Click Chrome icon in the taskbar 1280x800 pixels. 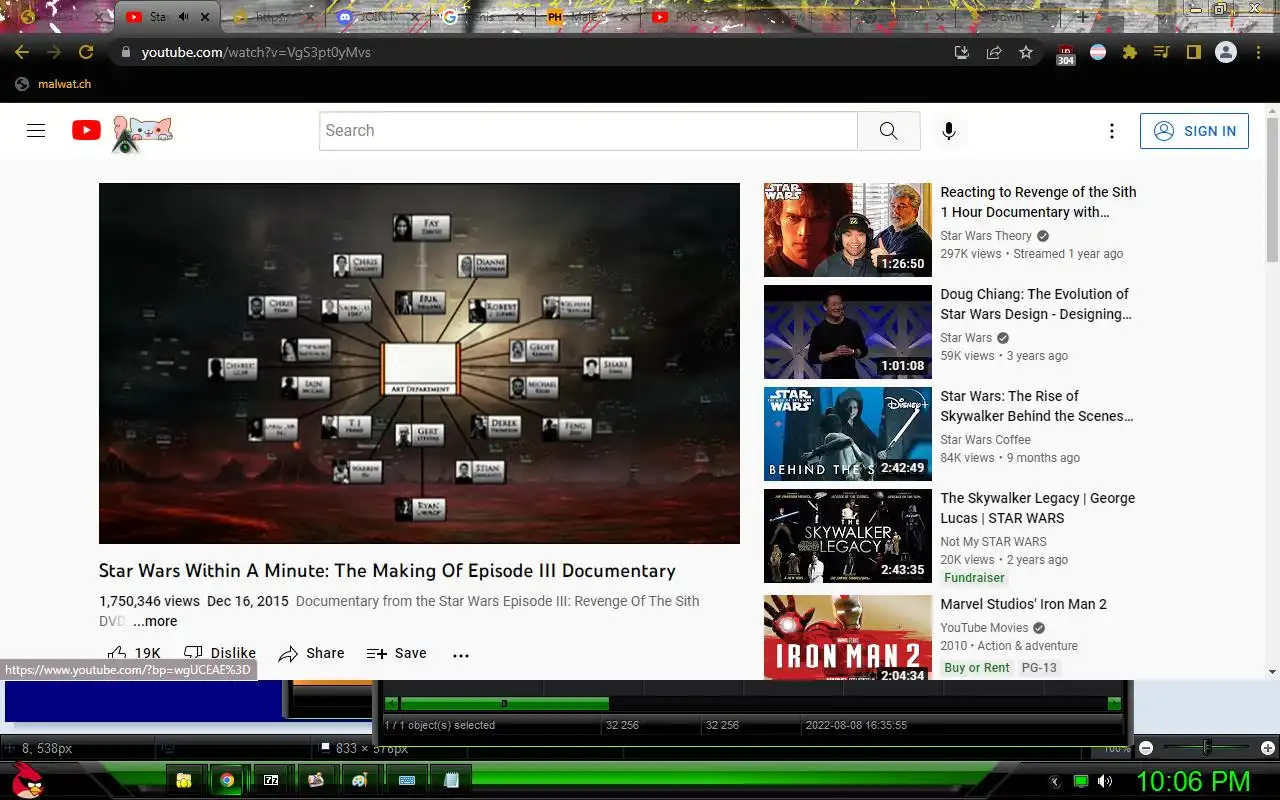point(227,780)
